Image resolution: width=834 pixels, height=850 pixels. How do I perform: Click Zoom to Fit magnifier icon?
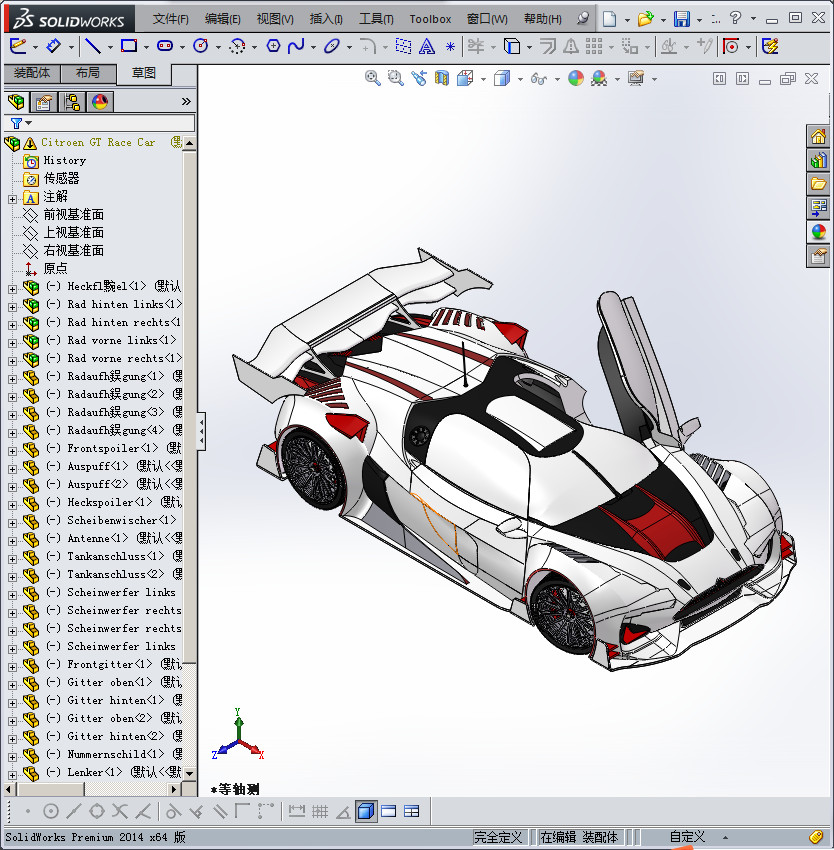[x=372, y=78]
